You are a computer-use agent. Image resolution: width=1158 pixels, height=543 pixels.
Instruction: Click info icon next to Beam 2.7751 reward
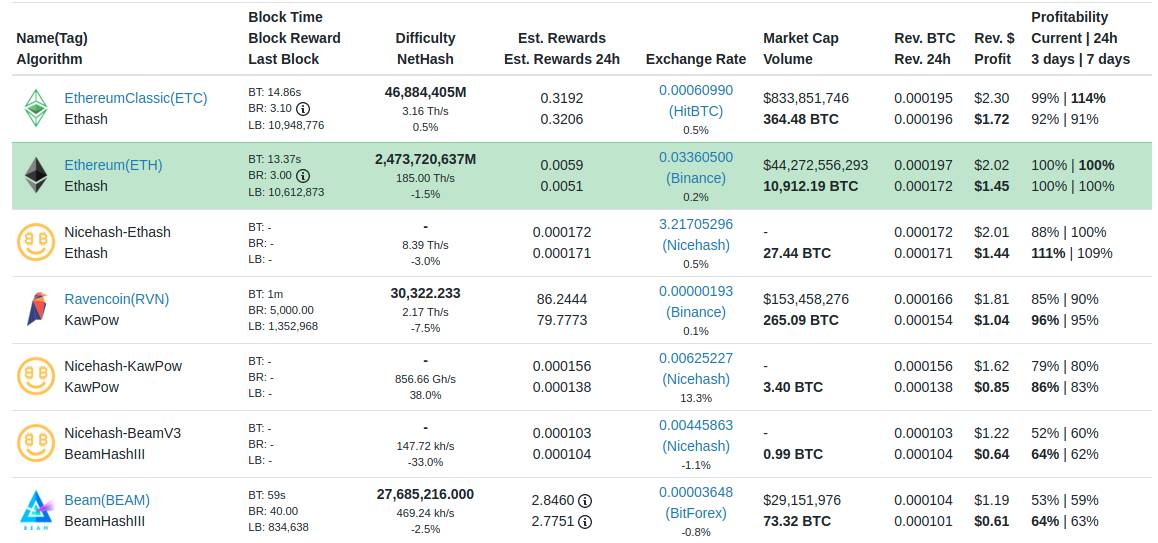585,521
